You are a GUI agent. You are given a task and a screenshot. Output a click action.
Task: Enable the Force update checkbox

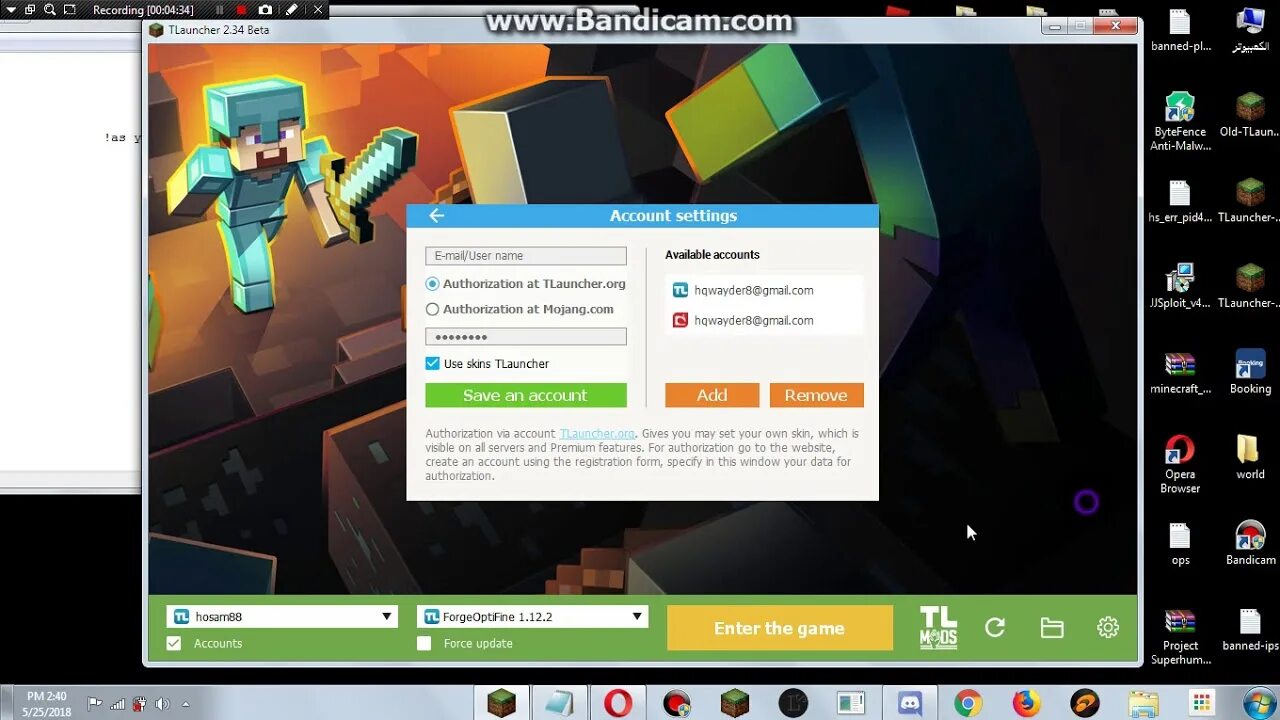(424, 643)
